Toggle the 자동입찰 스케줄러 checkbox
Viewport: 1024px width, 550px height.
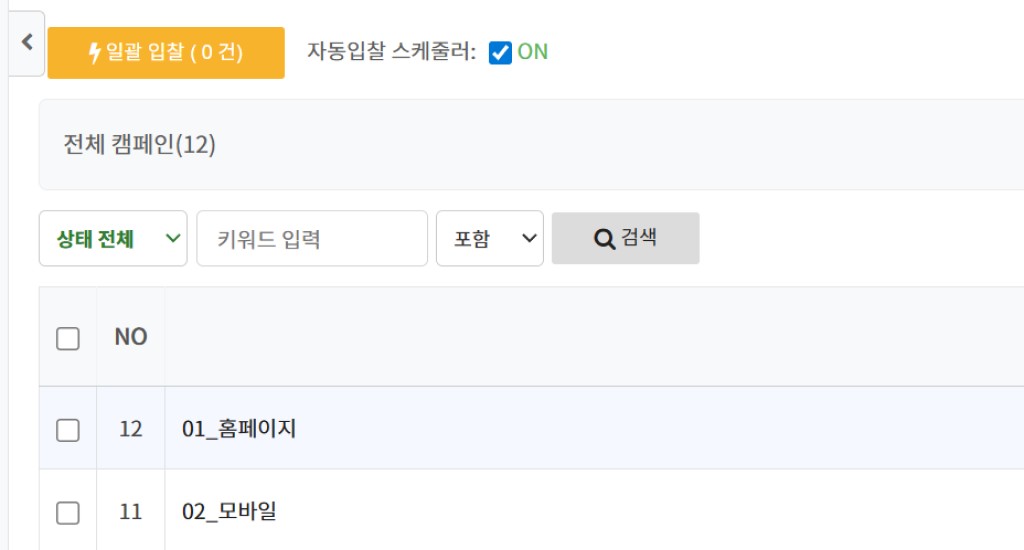(500, 52)
